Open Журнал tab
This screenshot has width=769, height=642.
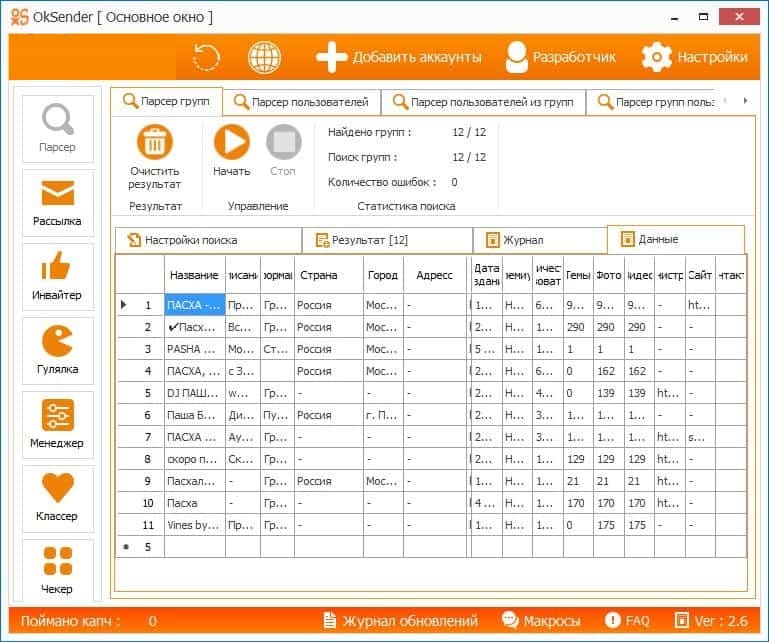540,240
